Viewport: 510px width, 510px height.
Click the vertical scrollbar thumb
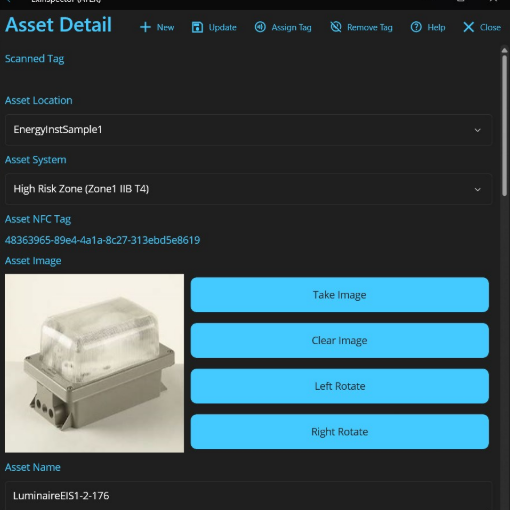click(504, 125)
